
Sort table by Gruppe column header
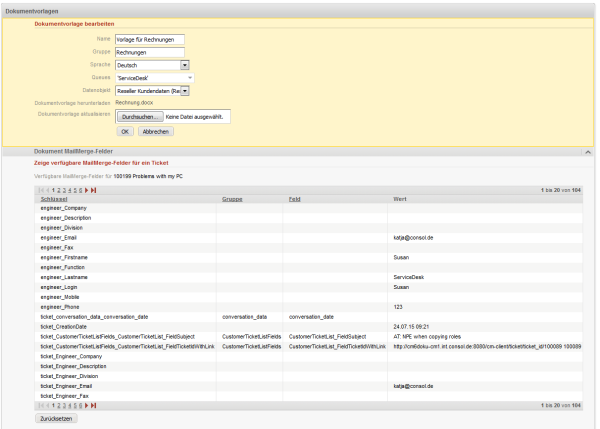point(232,199)
